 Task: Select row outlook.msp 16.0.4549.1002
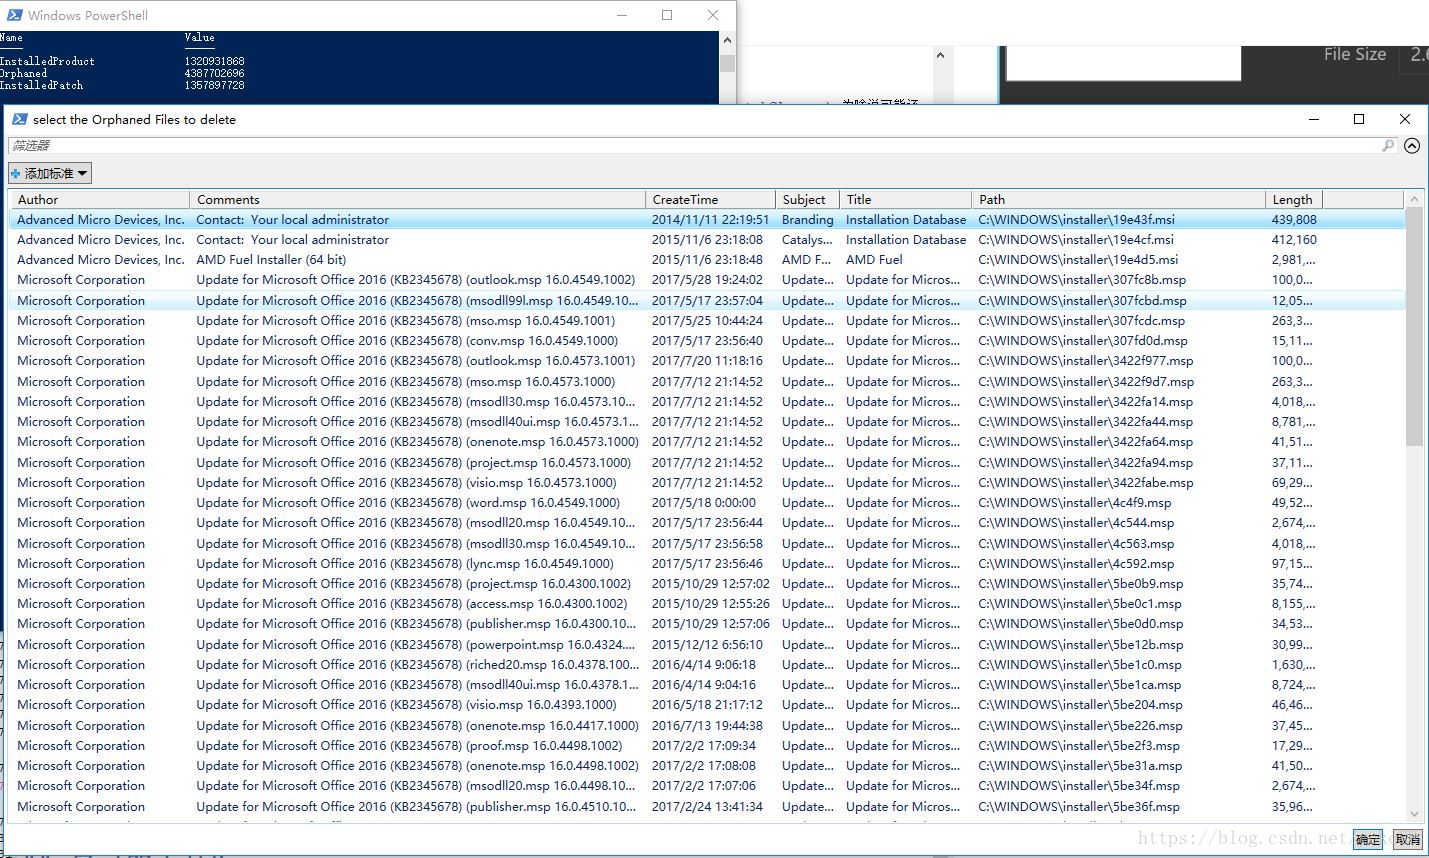(x=706, y=280)
